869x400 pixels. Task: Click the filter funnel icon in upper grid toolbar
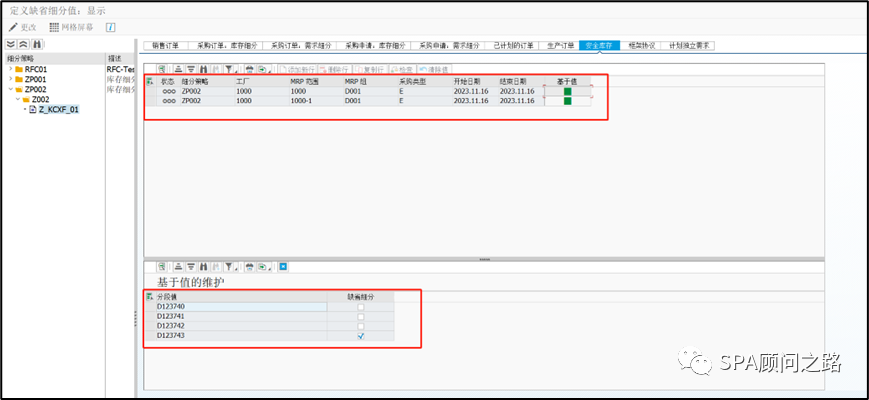[x=229, y=69]
